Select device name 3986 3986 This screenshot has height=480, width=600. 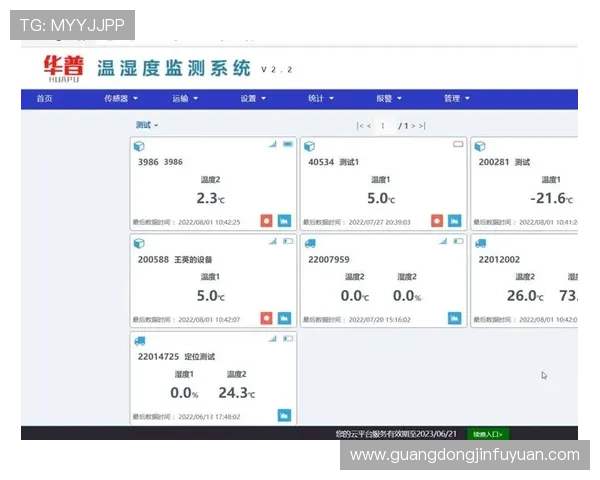pyautogui.click(x=160, y=162)
